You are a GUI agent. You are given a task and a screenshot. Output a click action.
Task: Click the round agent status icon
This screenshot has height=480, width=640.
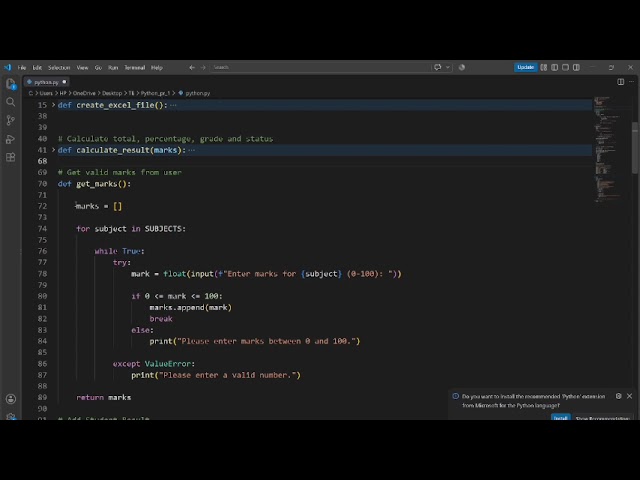point(462,67)
